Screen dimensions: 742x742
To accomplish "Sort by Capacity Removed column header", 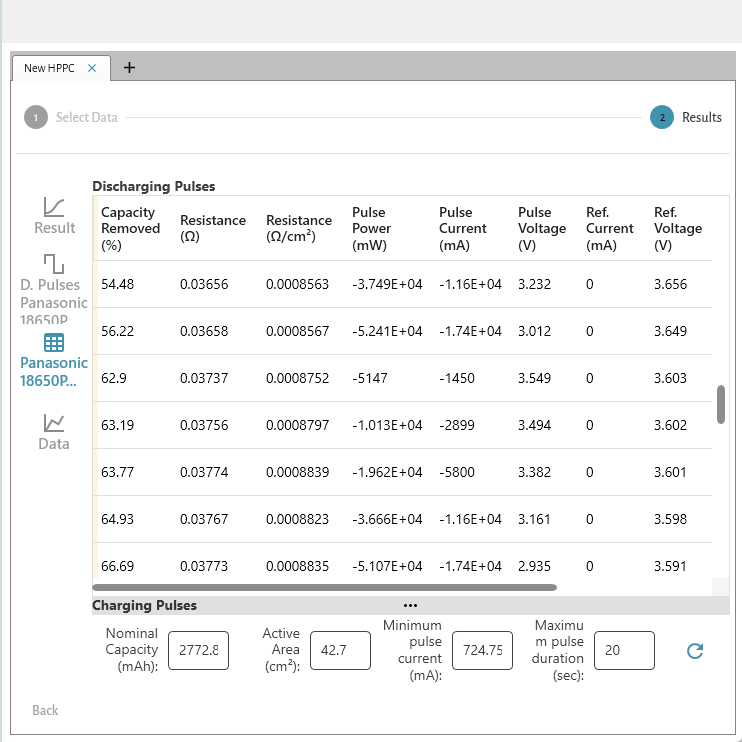I will (x=130, y=228).
